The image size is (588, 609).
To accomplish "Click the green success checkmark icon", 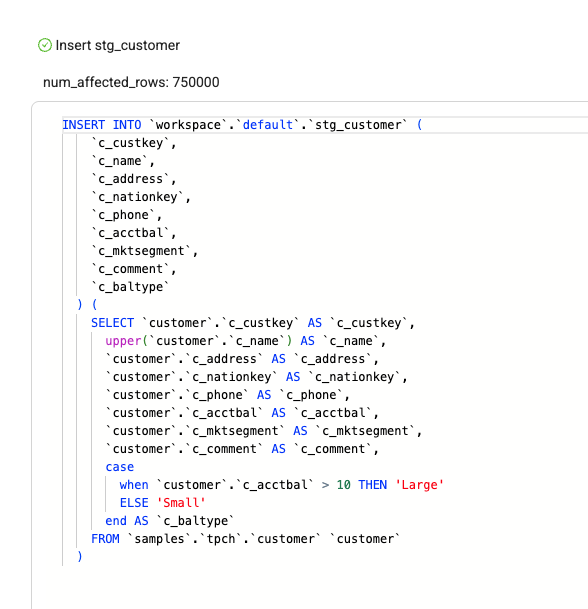I will pyautogui.click(x=45, y=45).
